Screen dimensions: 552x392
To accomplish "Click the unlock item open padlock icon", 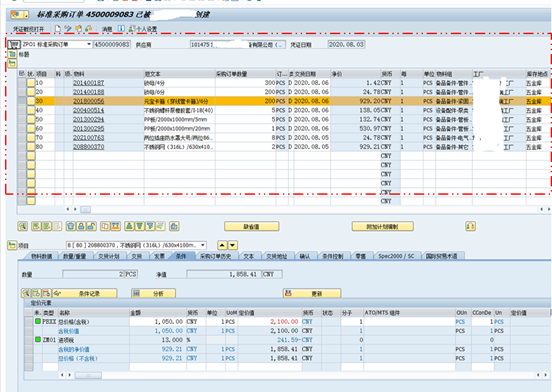I will (92, 226).
